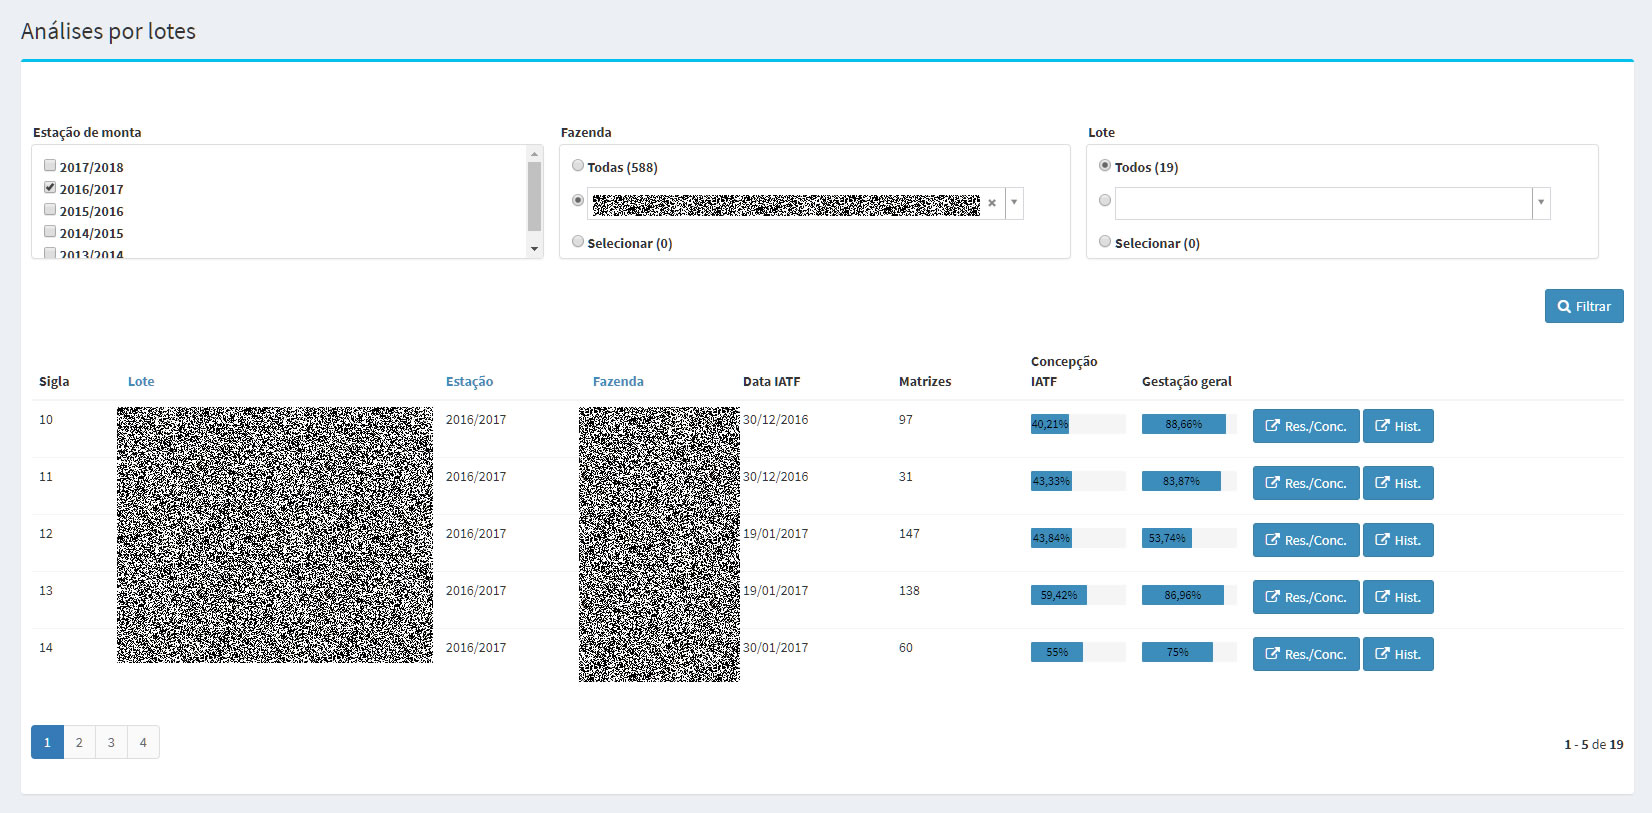Click the Sigla 14 cell
Viewport: 1652px width, 813px height.
pos(46,648)
